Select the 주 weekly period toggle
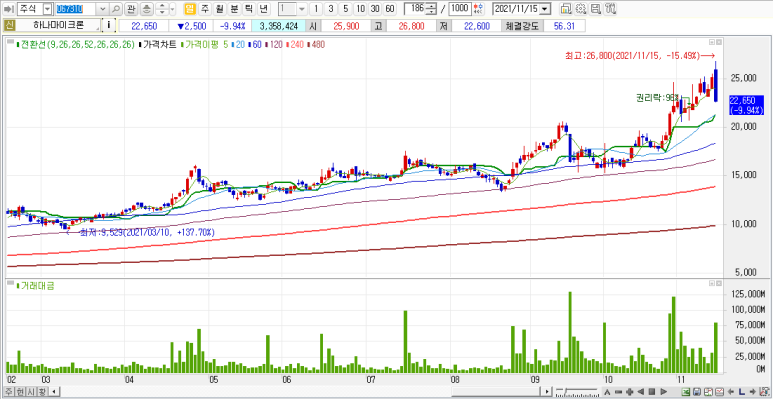This screenshot has height=399, width=773. tap(205, 9)
